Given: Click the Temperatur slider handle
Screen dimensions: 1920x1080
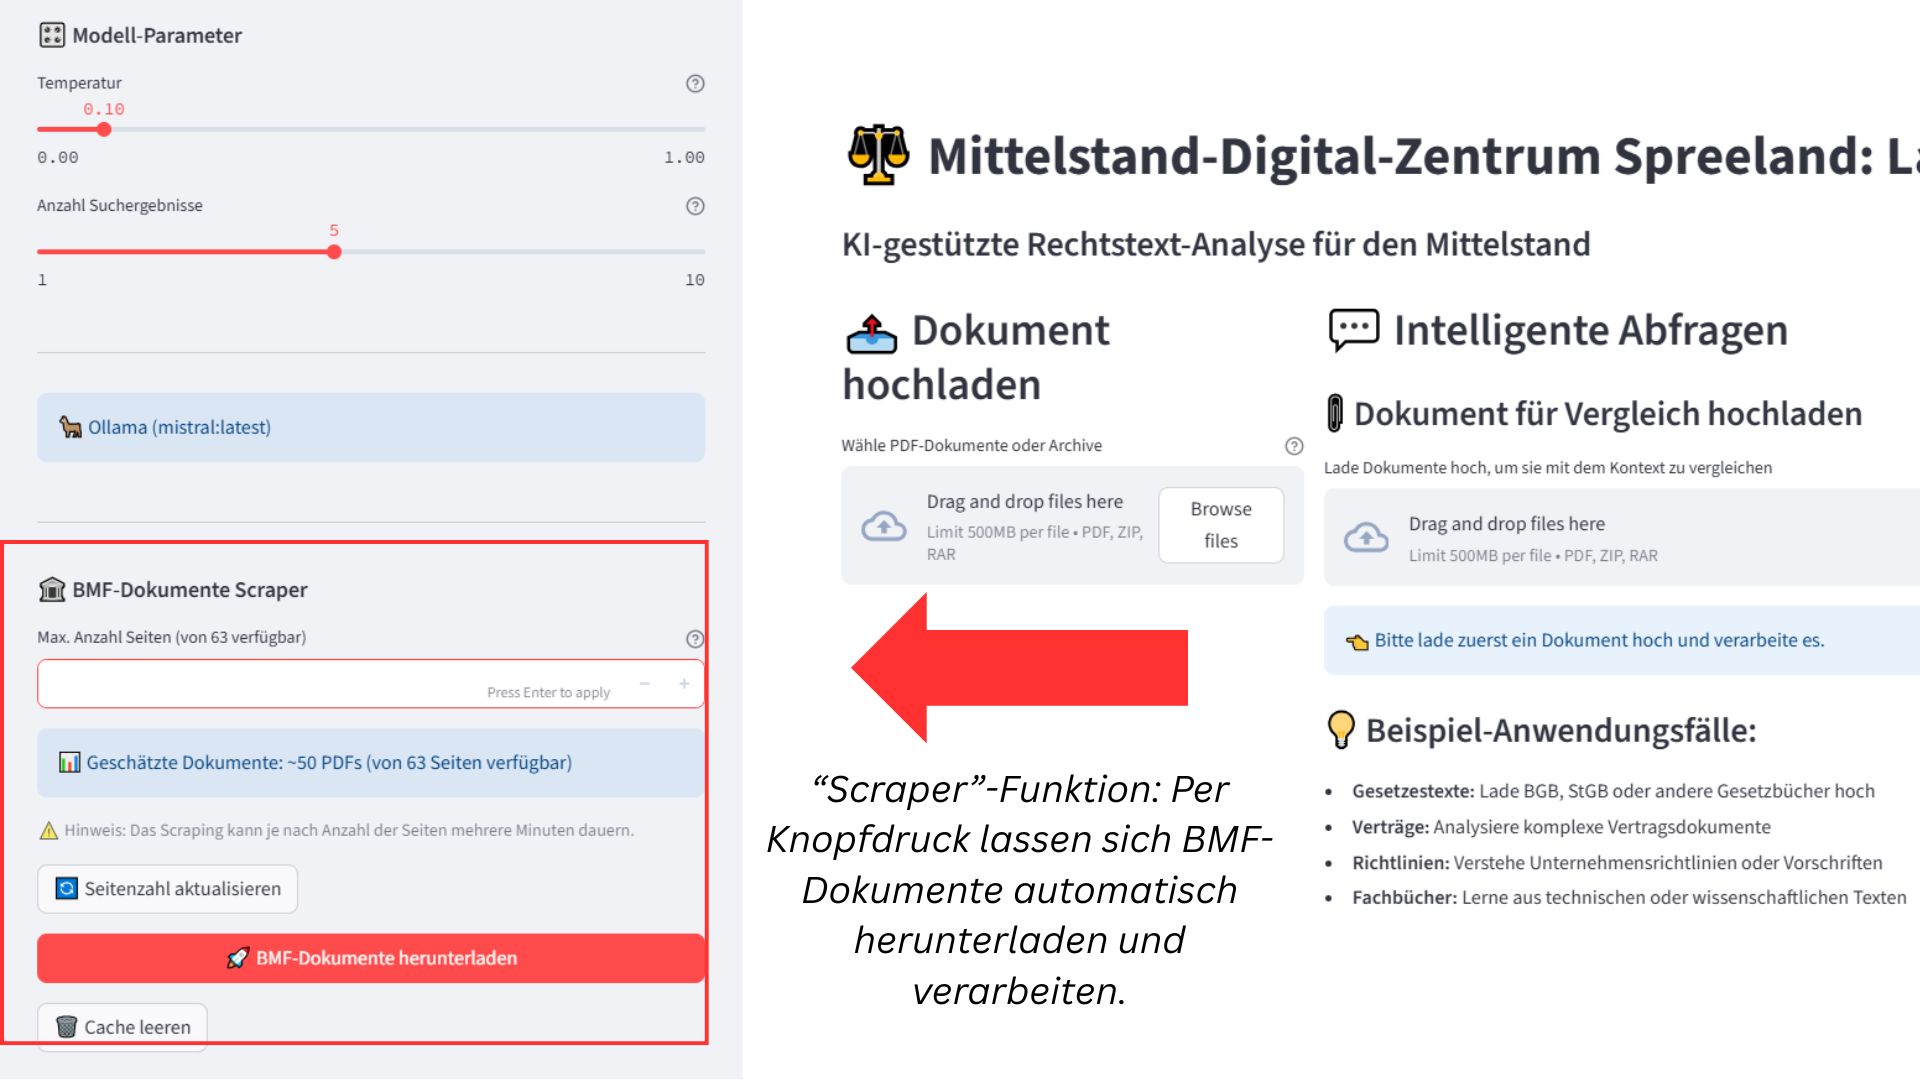Looking at the screenshot, I should coord(104,129).
